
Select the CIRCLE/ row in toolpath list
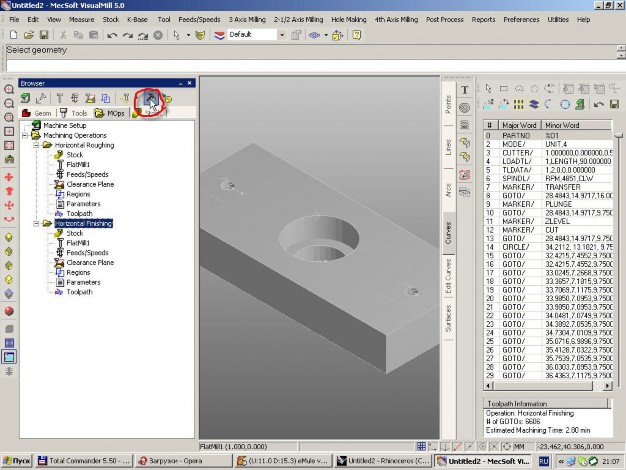tap(548, 247)
